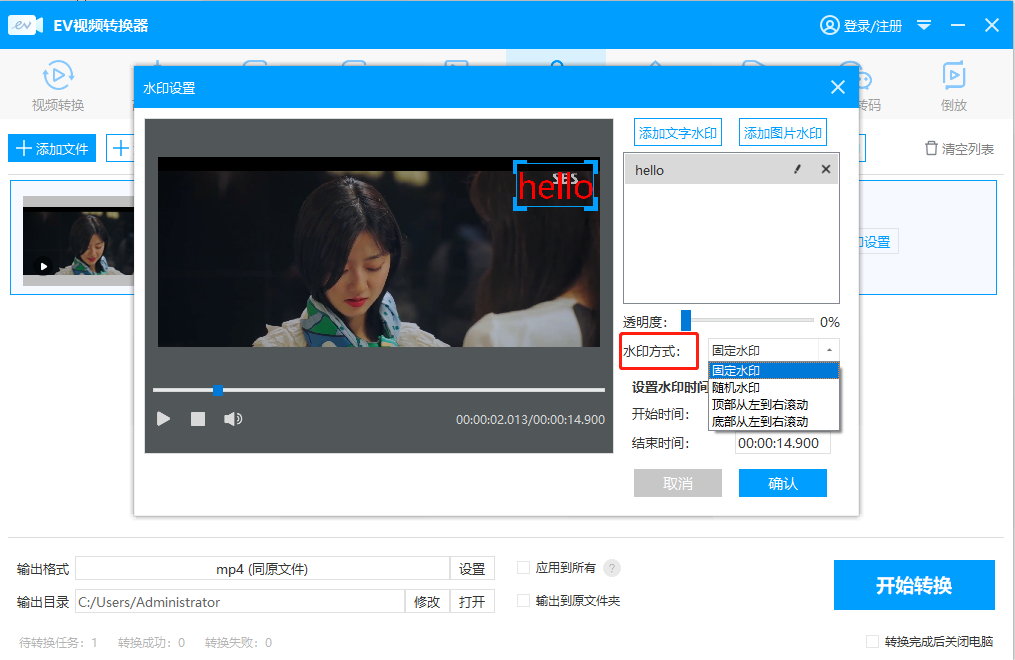The width and height of the screenshot is (1015, 660).
Task: Choose 顶部从左到右滚动 option
Action: (759, 405)
